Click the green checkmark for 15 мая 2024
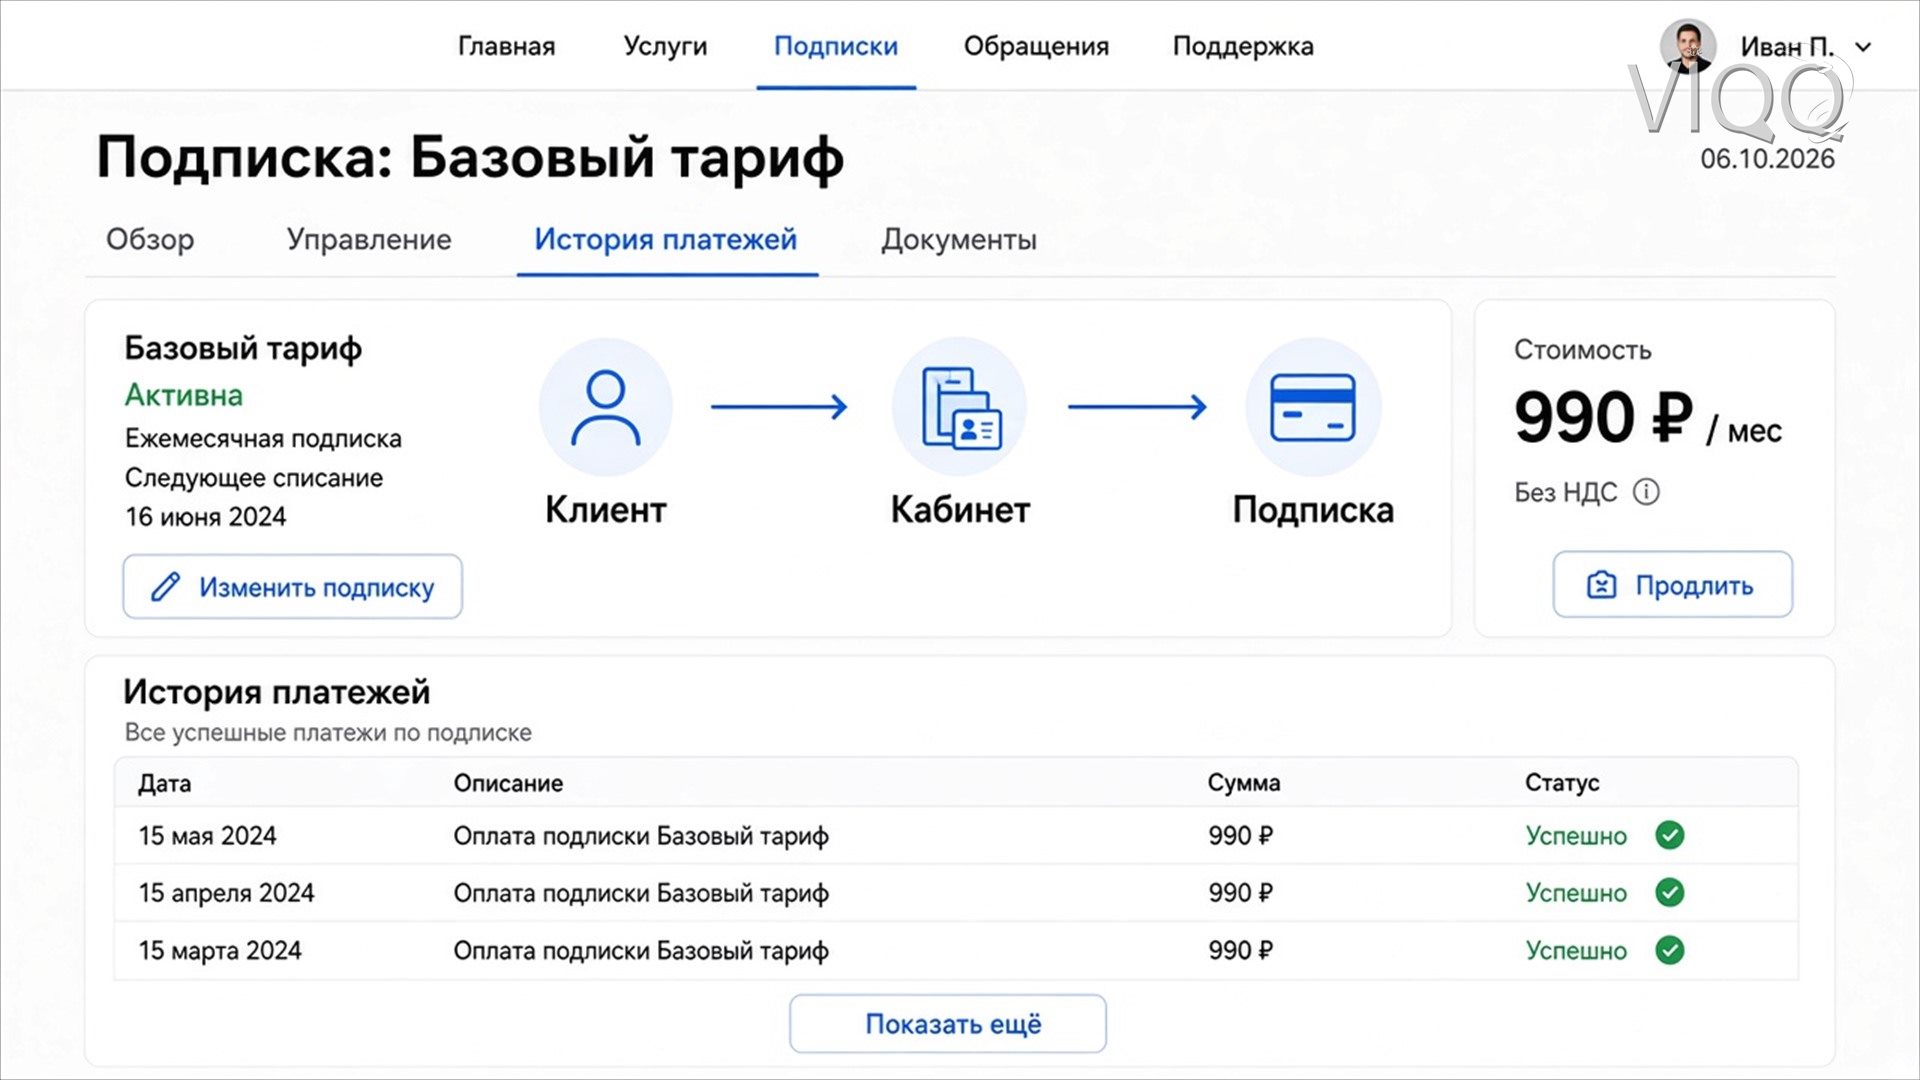Image resolution: width=1920 pixels, height=1080 pixels. [1669, 835]
